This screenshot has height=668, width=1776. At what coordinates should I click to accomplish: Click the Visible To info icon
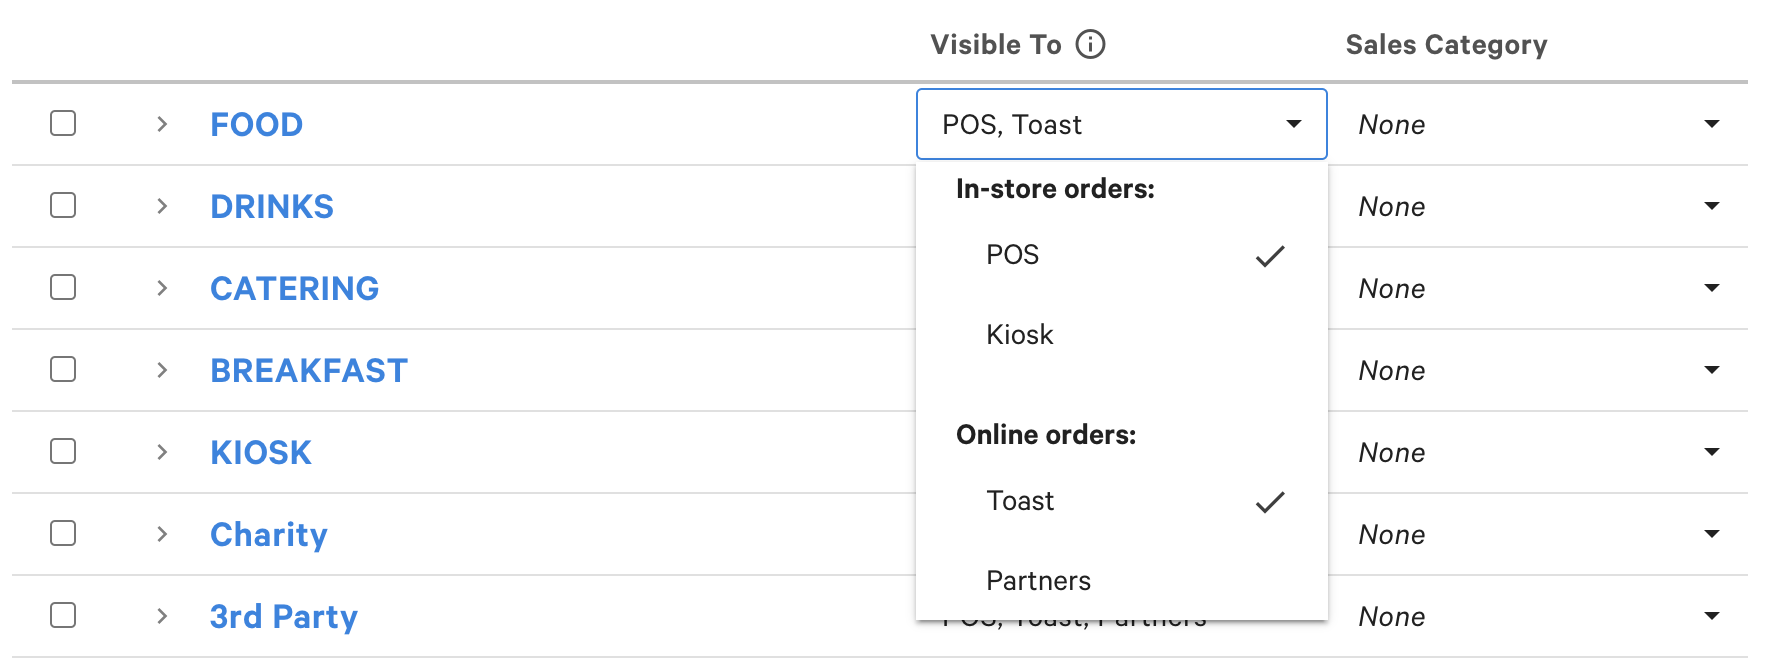click(x=1093, y=43)
